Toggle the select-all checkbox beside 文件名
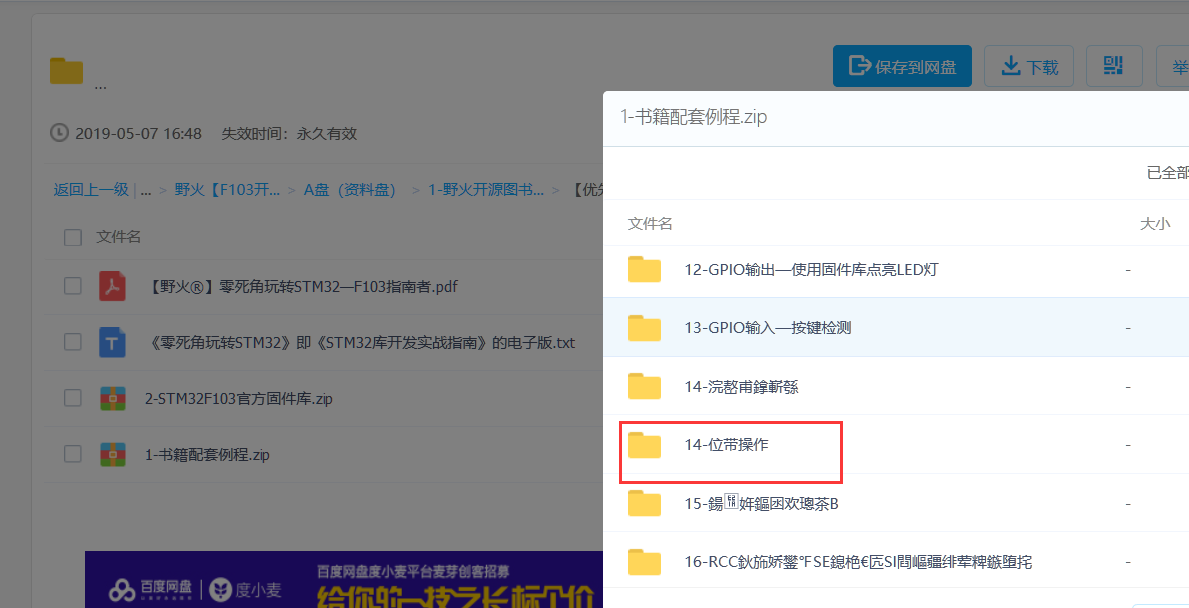The height and width of the screenshot is (608, 1189). [x=73, y=237]
